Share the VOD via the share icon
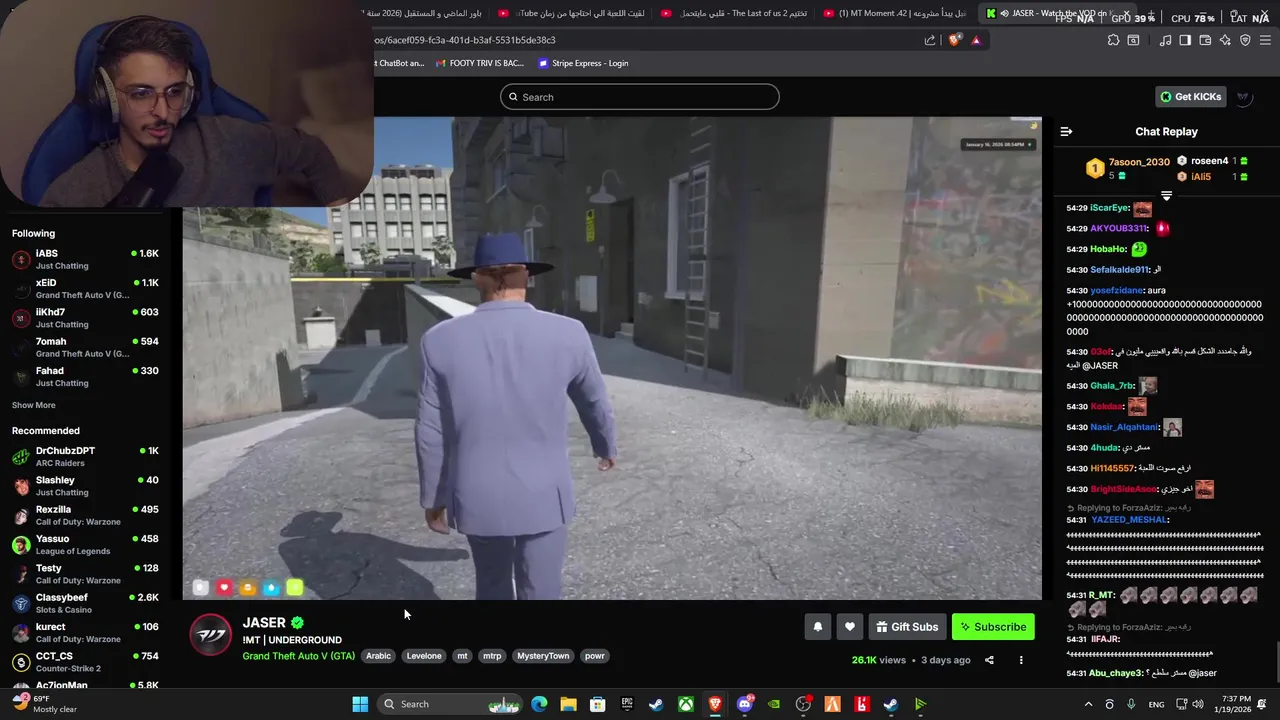 pos(989,660)
